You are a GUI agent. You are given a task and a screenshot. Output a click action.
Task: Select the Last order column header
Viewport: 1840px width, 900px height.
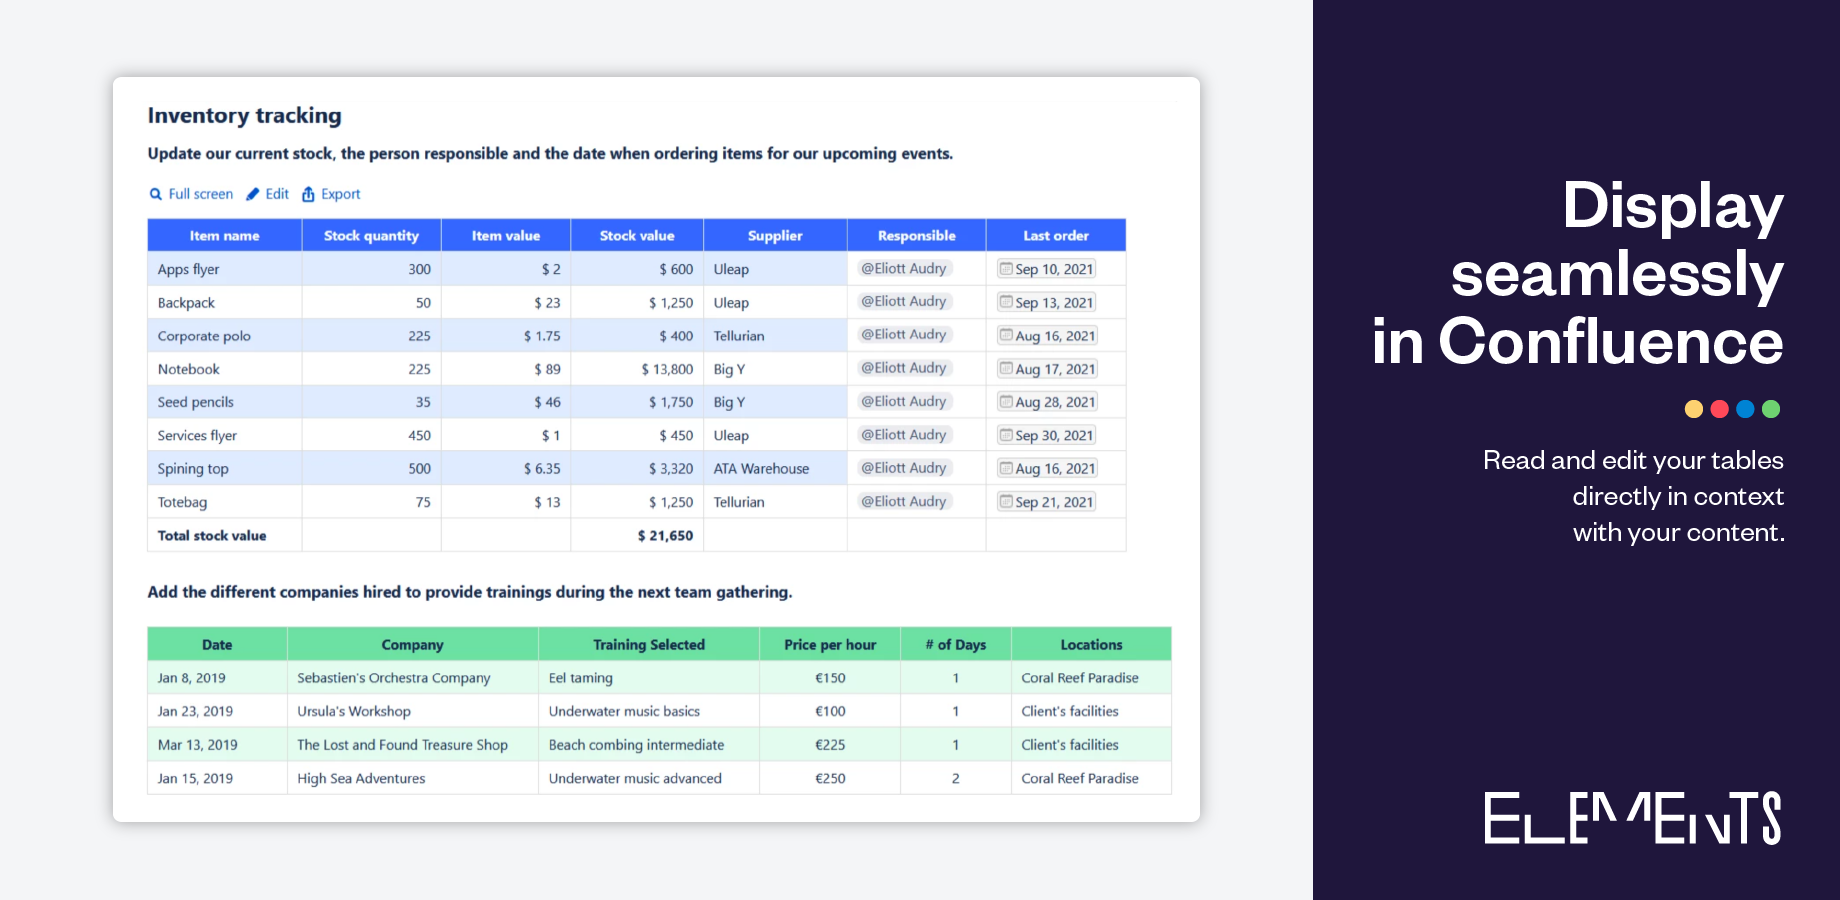(1056, 236)
